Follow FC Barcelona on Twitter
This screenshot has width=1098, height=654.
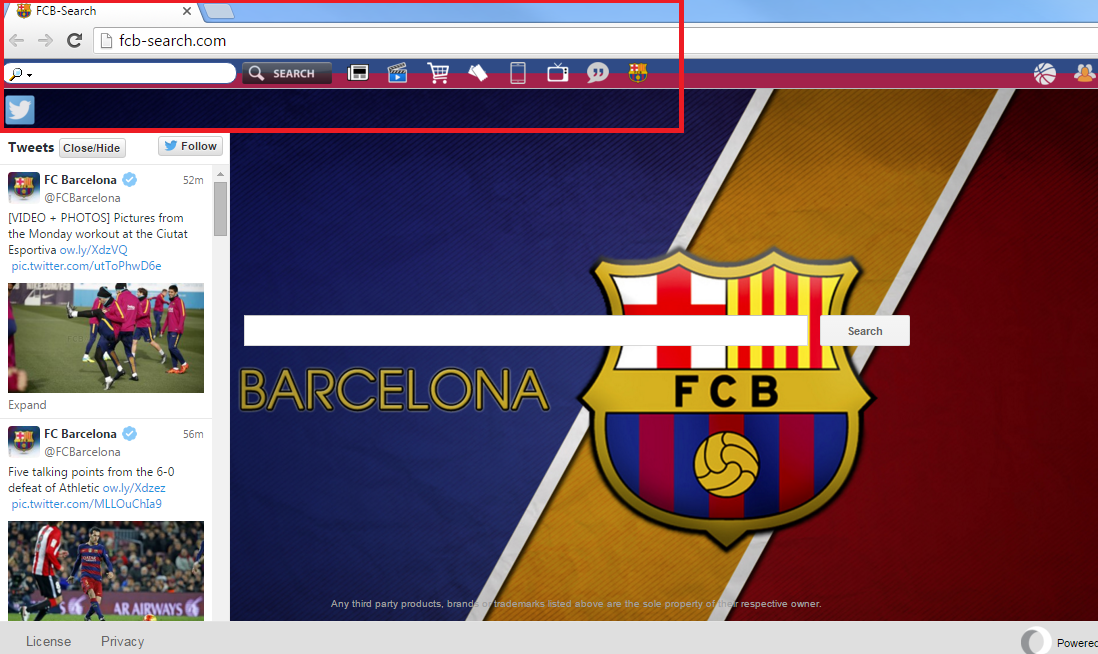pos(190,146)
